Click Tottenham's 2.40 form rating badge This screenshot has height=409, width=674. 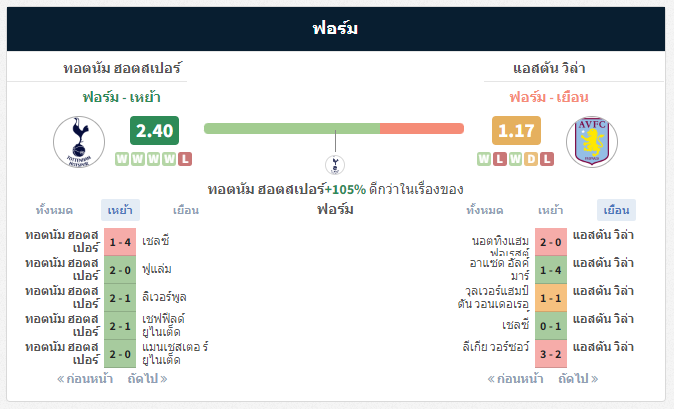154,130
